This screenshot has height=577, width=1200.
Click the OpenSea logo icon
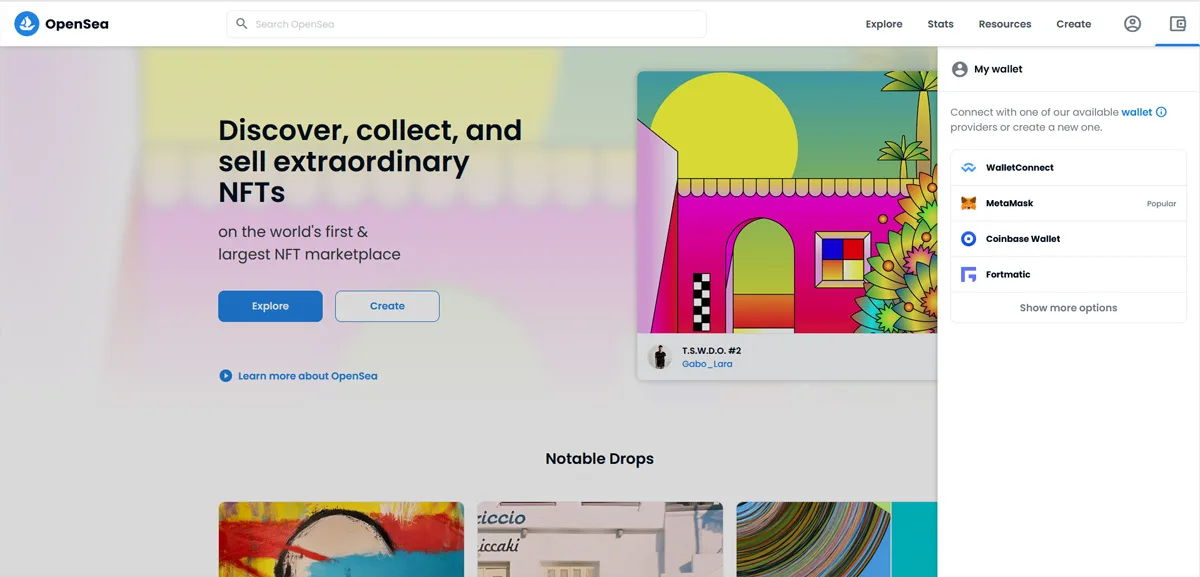tap(27, 24)
